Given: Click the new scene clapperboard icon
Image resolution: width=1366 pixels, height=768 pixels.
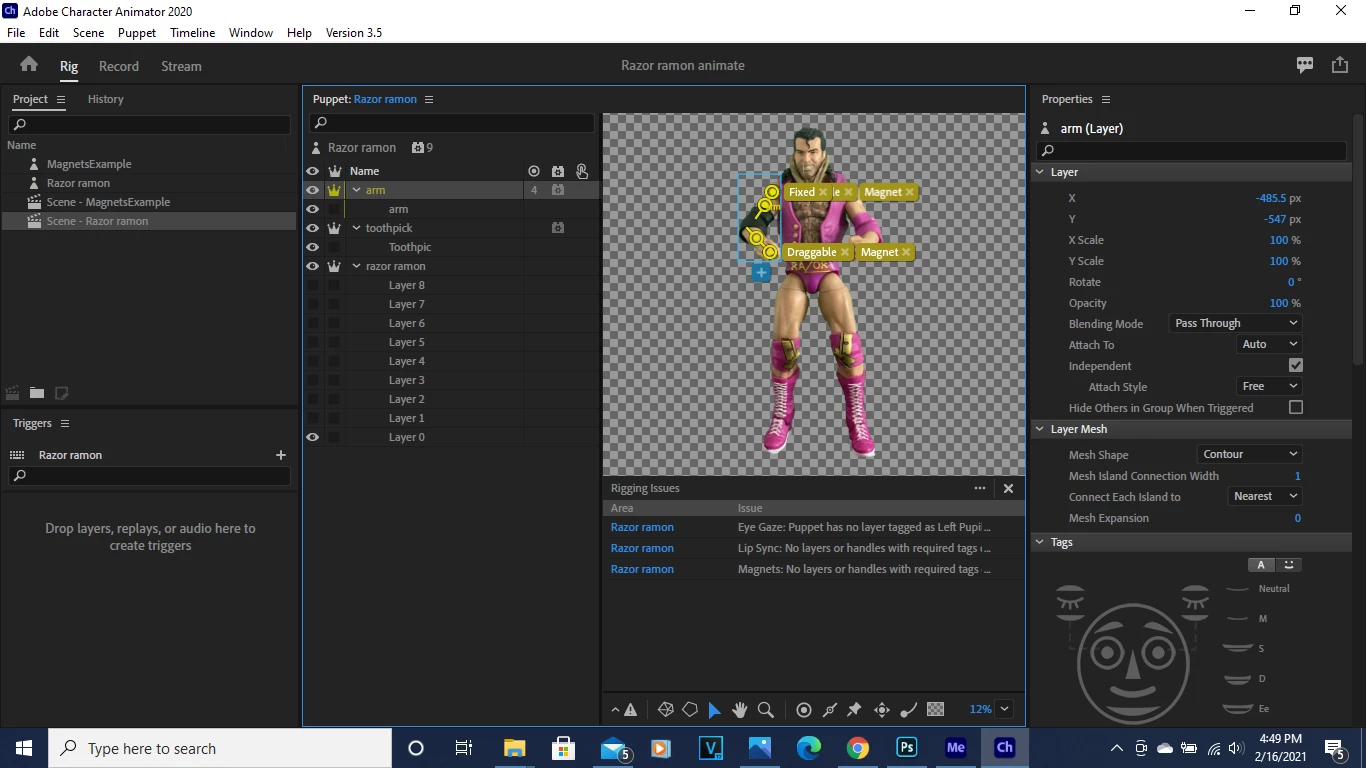Looking at the screenshot, I should click(13, 393).
